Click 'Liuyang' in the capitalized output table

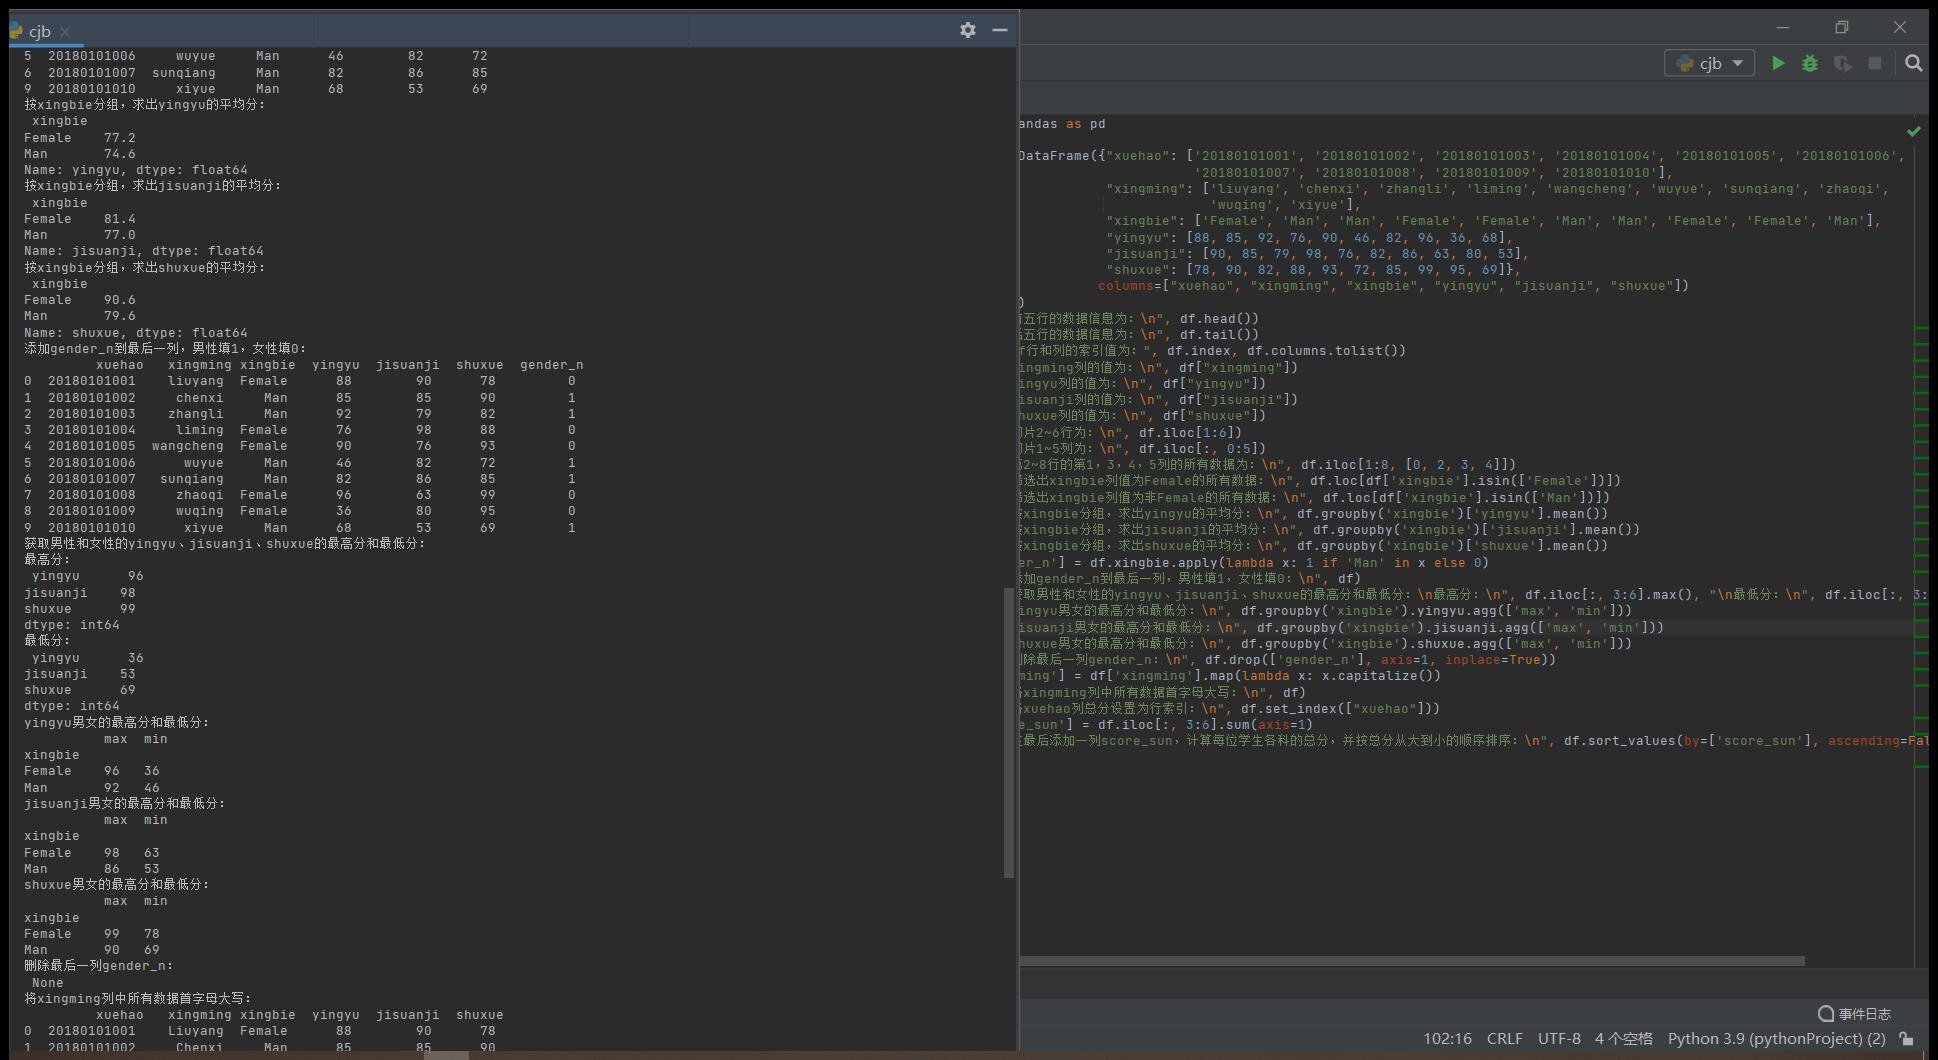pyautogui.click(x=196, y=1031)
